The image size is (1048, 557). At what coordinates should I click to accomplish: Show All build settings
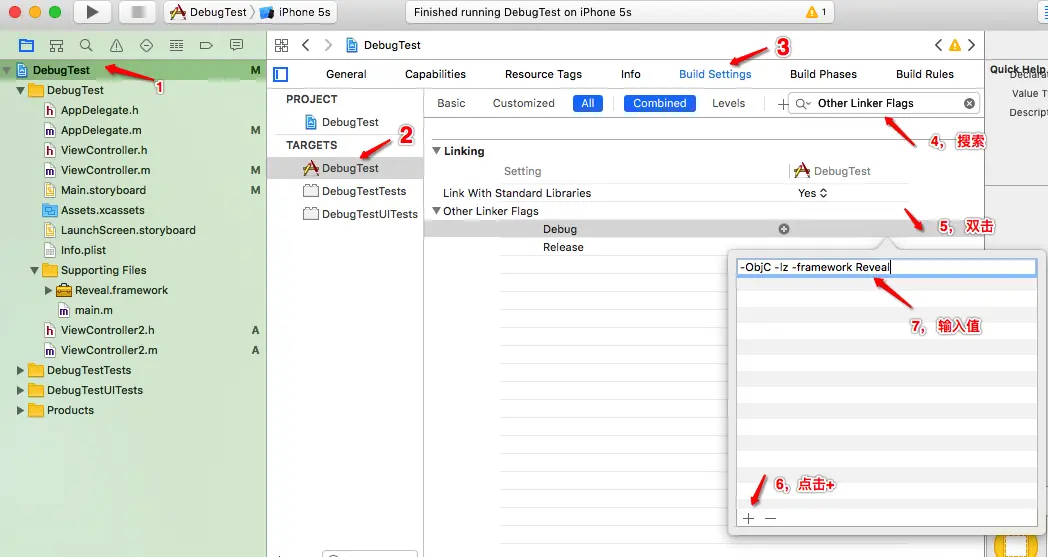click(587, 103)
